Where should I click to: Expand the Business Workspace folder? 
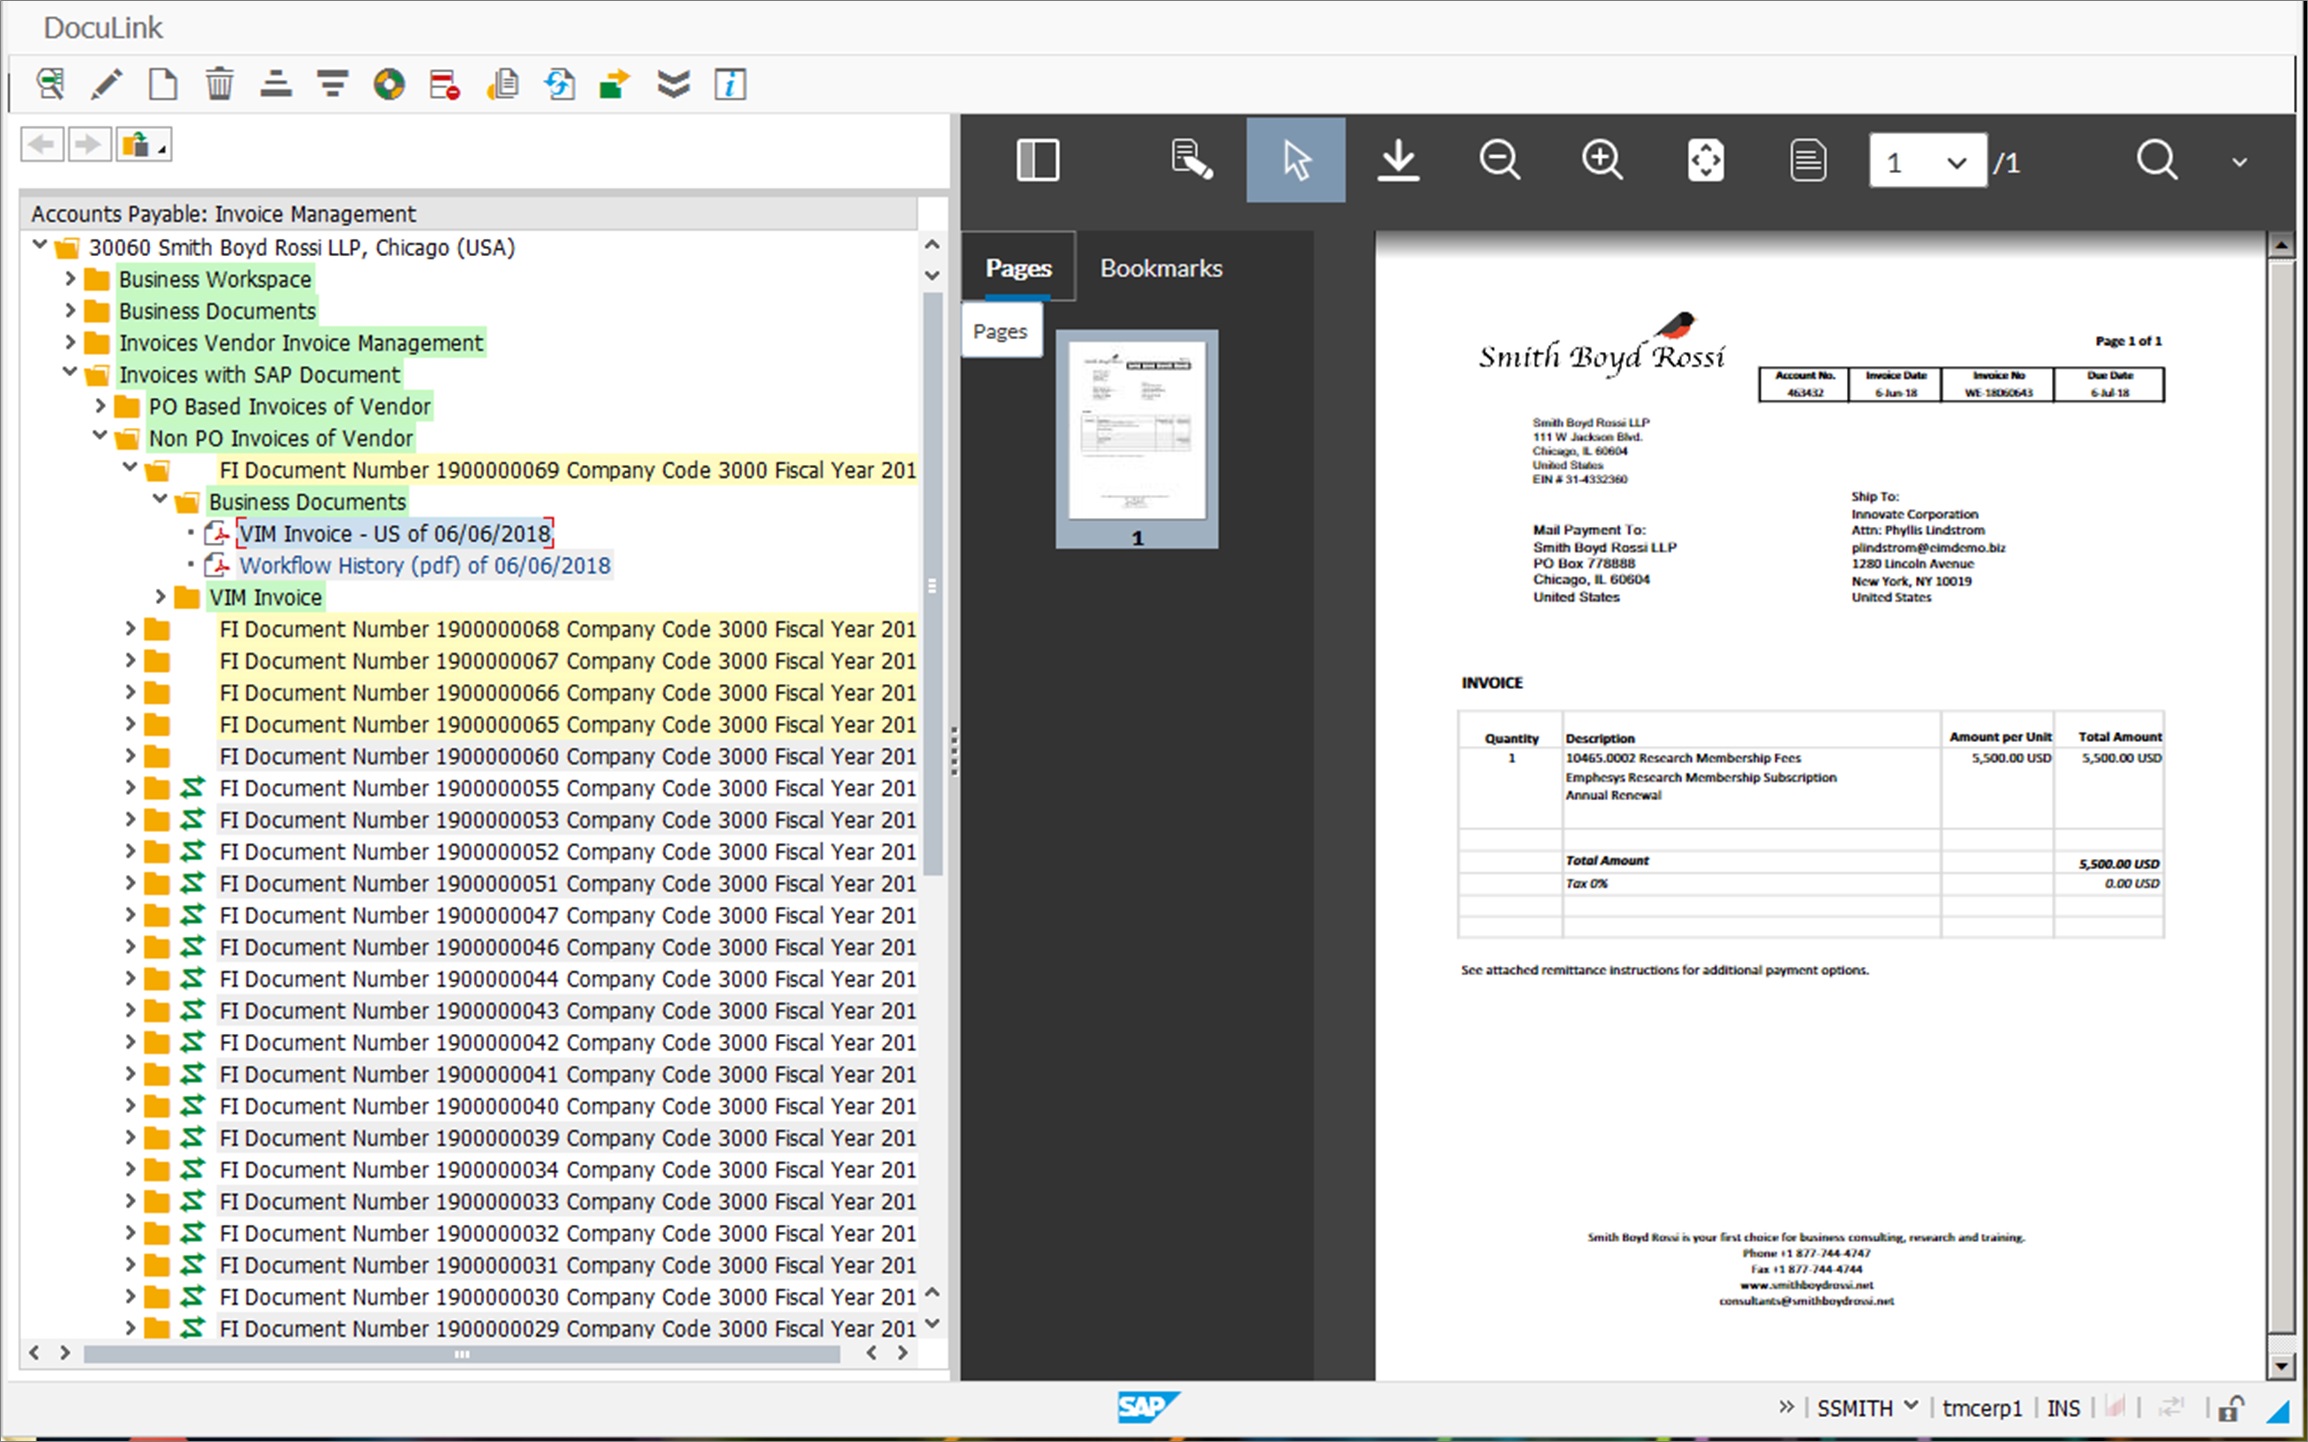70,278
